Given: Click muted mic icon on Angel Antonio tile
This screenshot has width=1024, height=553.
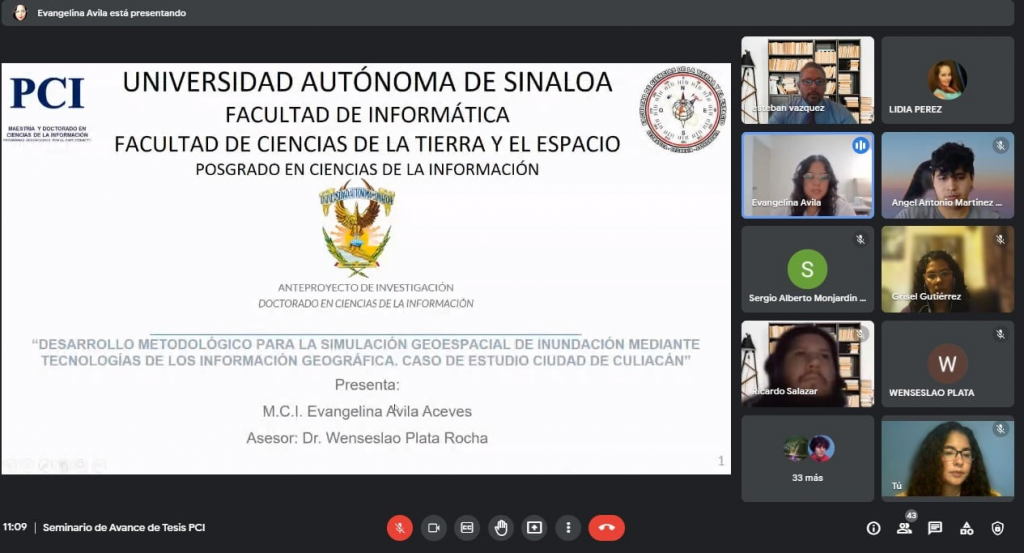Looking at the screenshot, I should 1000,146.
